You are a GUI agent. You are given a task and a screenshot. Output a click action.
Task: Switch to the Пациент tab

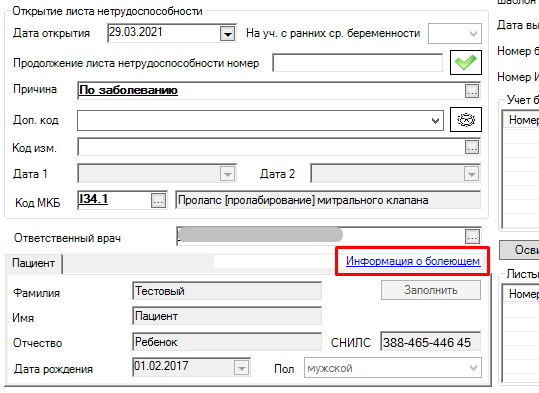[x=33, y=263]
